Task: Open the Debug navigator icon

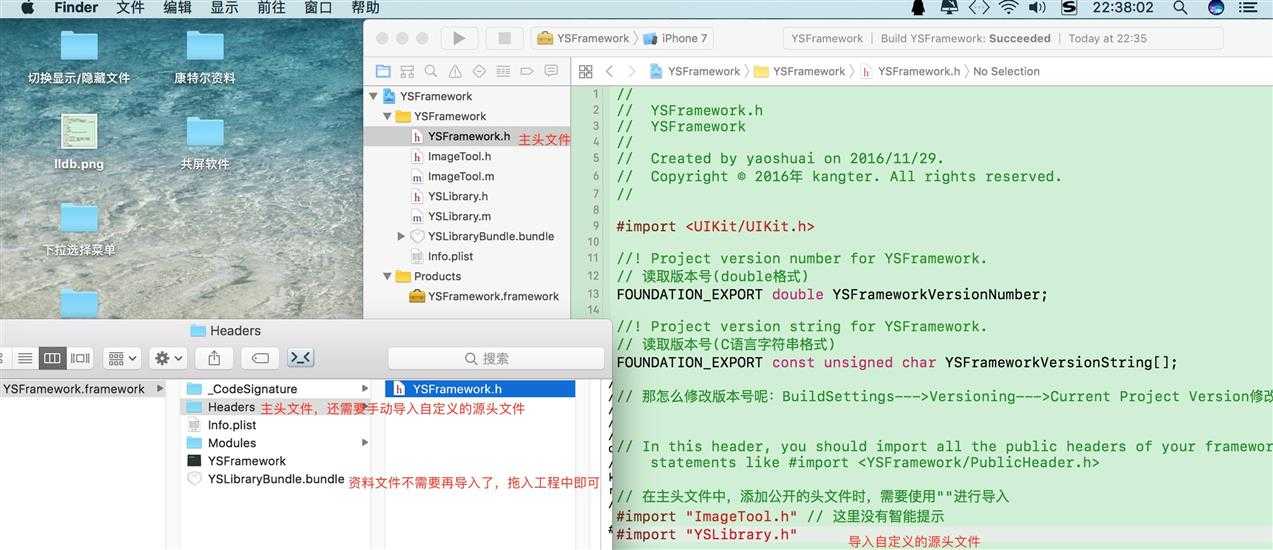Action: click(x=503, y=71)
